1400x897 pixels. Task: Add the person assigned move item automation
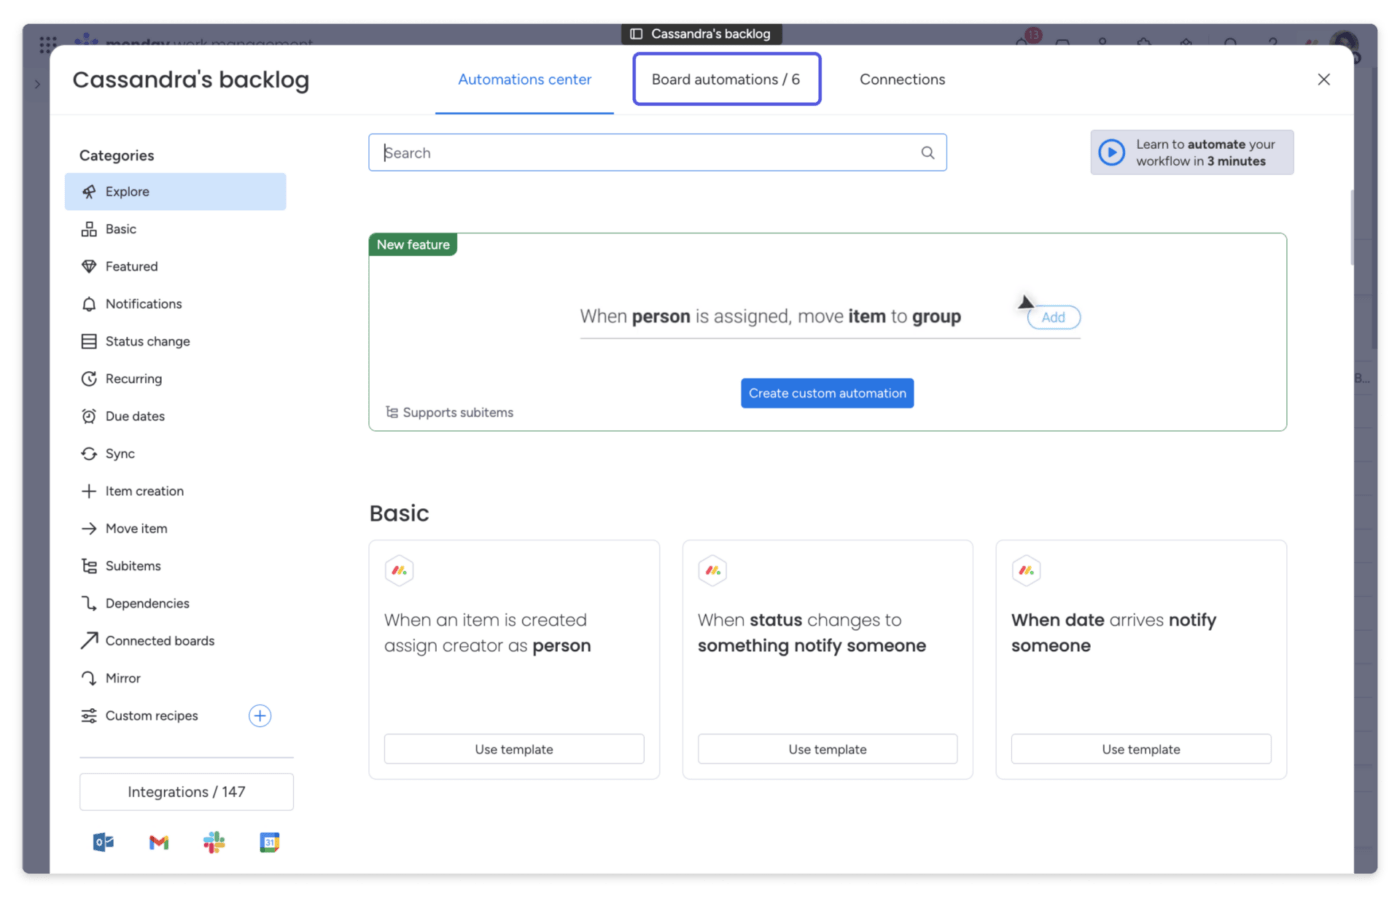[x=1053, y=317]
